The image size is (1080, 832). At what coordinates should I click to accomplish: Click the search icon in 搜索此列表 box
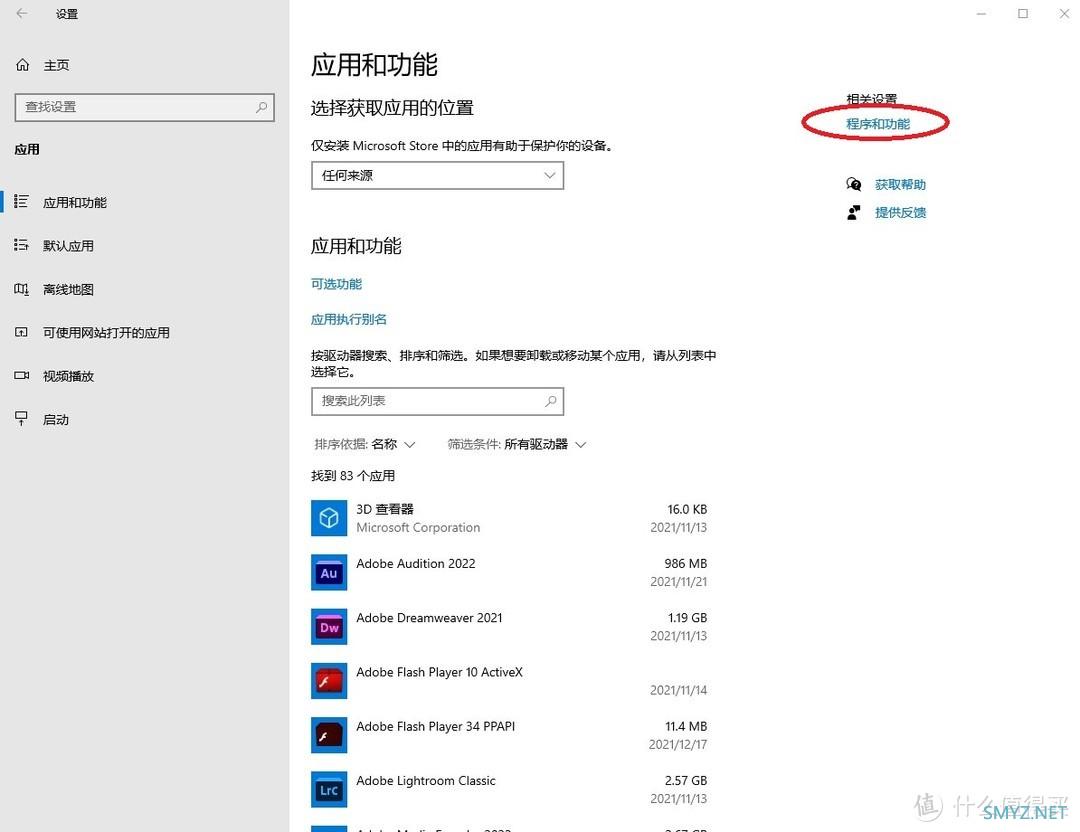pos(551,401)
